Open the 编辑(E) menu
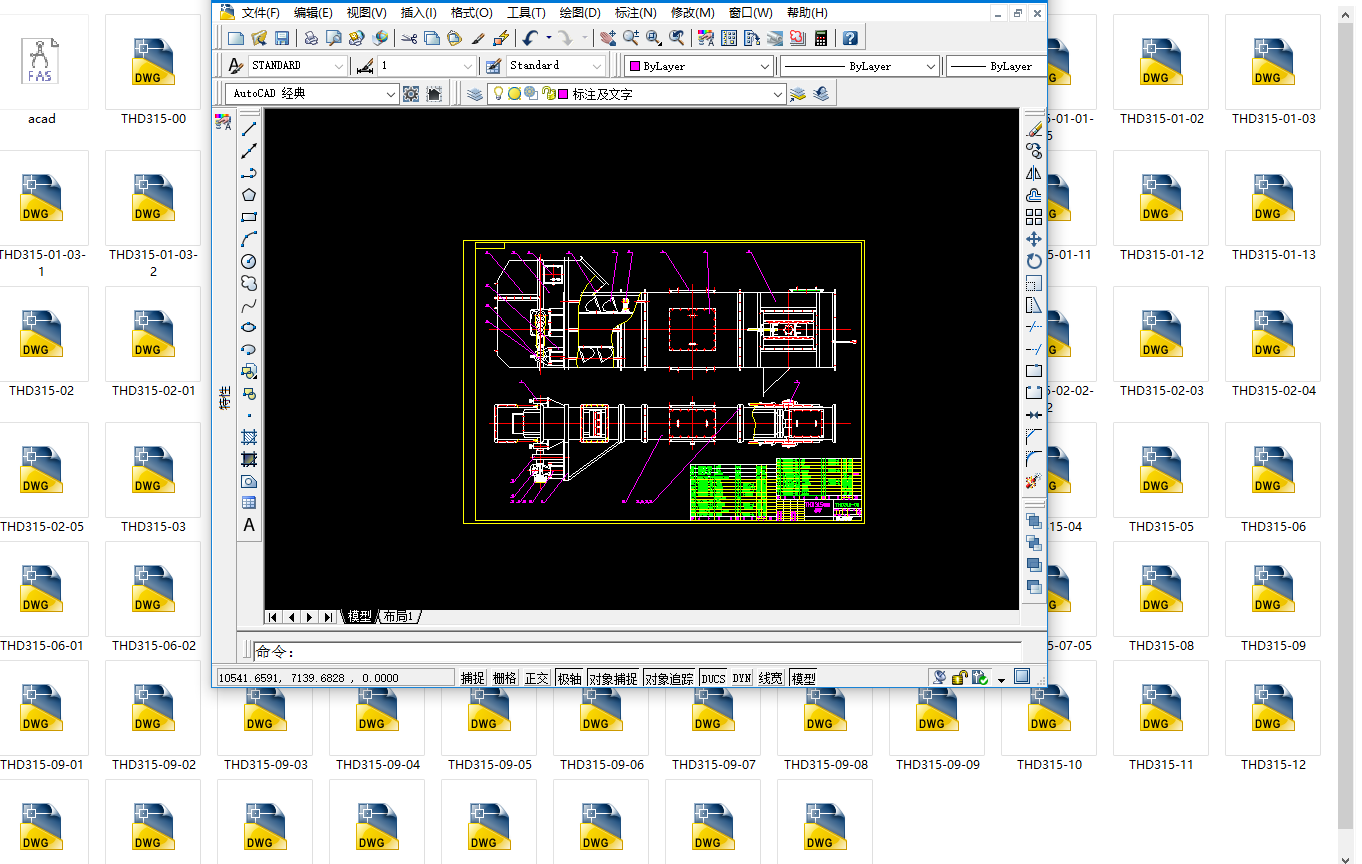 coord(313,13)
